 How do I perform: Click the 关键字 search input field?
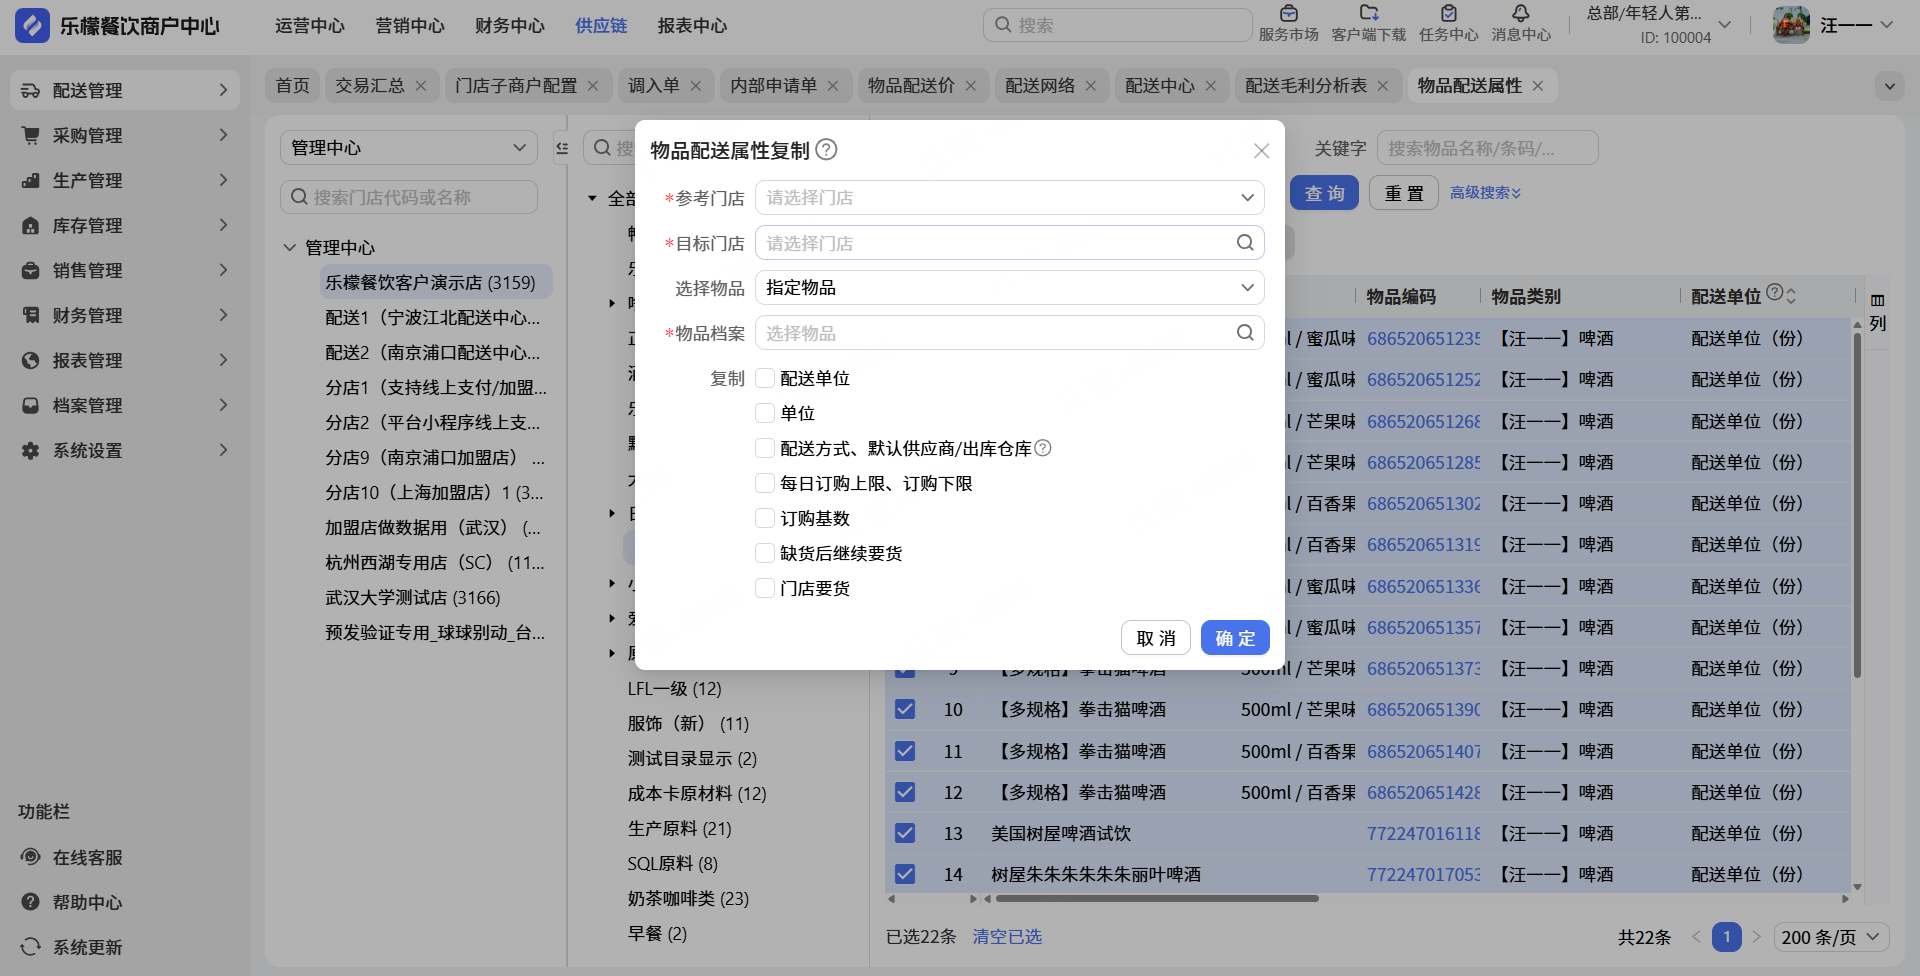click(1486, 148)
